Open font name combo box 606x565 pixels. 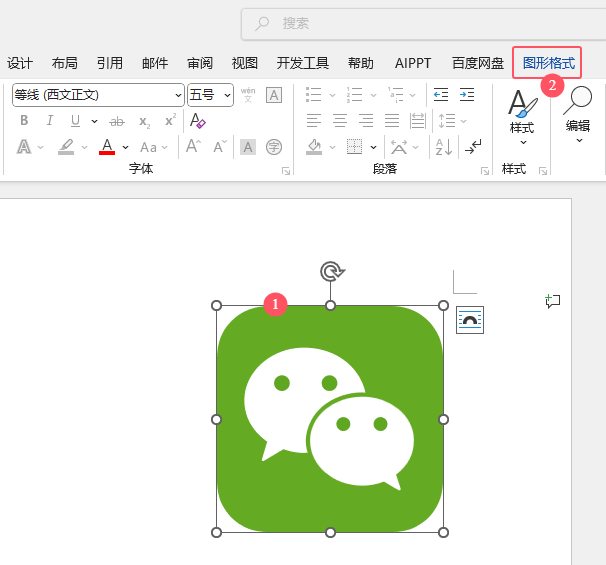point(98,95)
